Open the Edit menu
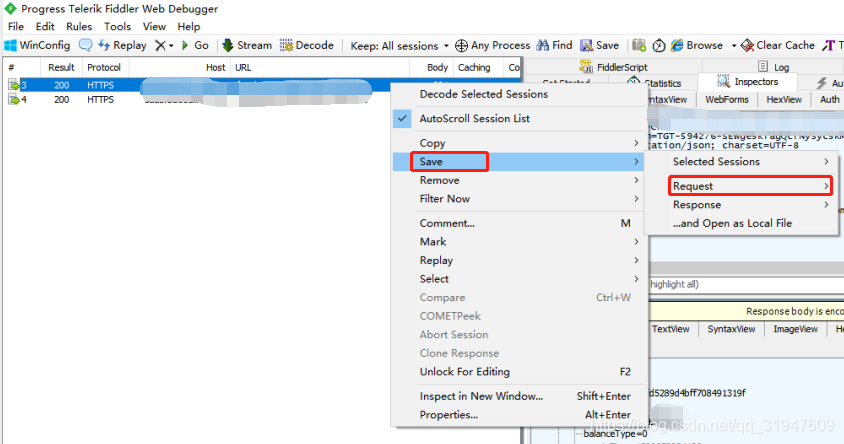The image size is (844, 444). [45, 26]
